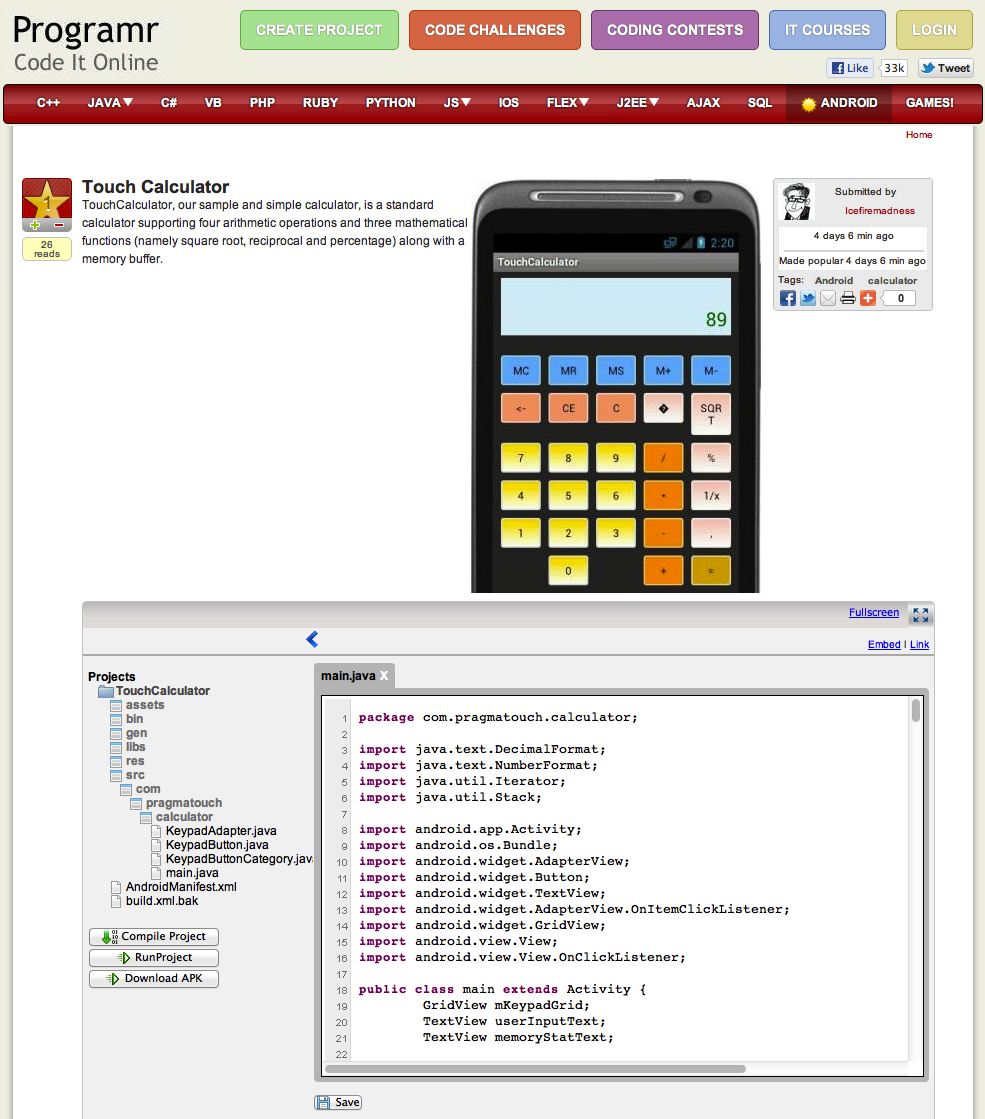
Task: Click the code editor horizontal scrollbar
Action: click(535, 1069)
